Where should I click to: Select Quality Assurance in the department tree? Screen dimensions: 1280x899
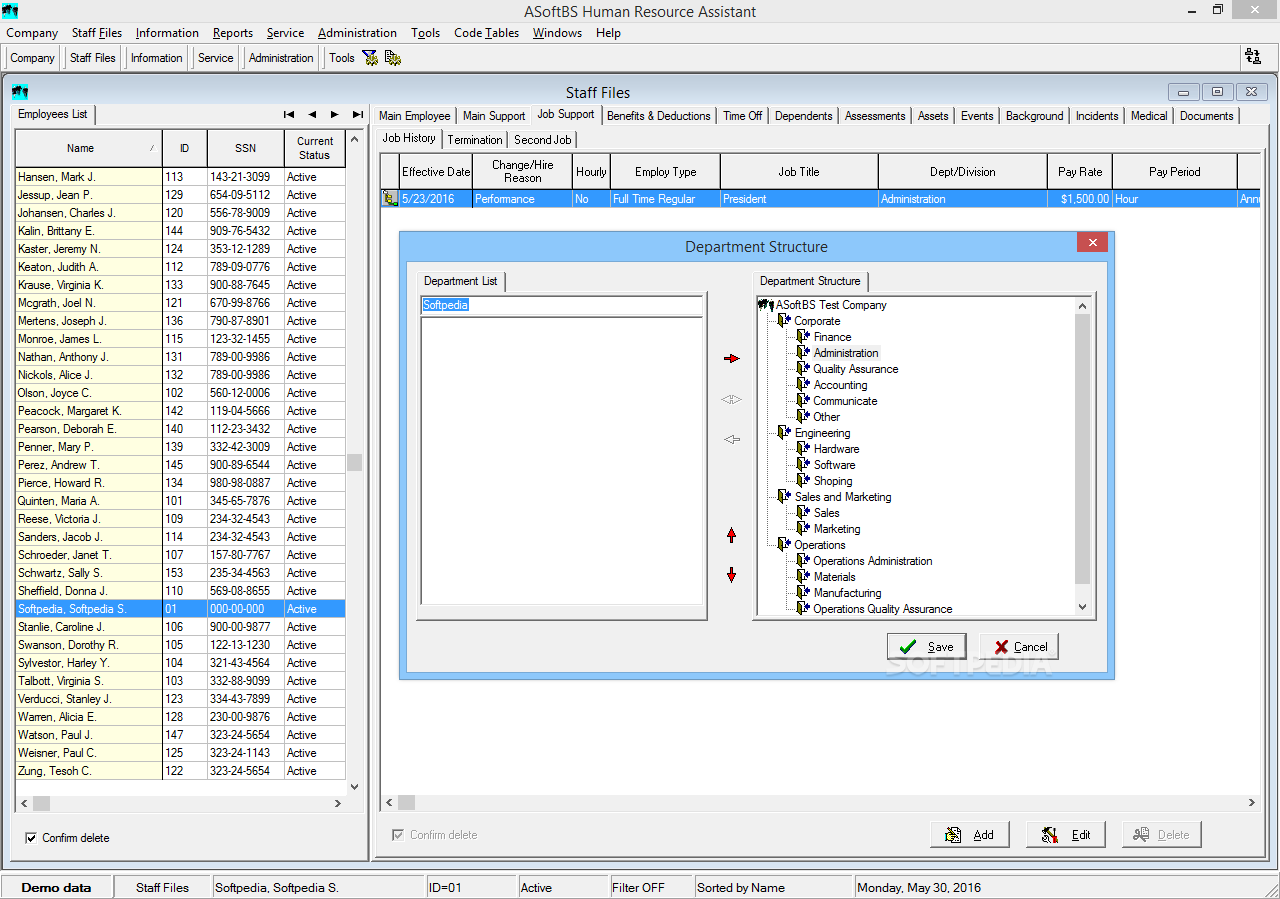point(855,369)
